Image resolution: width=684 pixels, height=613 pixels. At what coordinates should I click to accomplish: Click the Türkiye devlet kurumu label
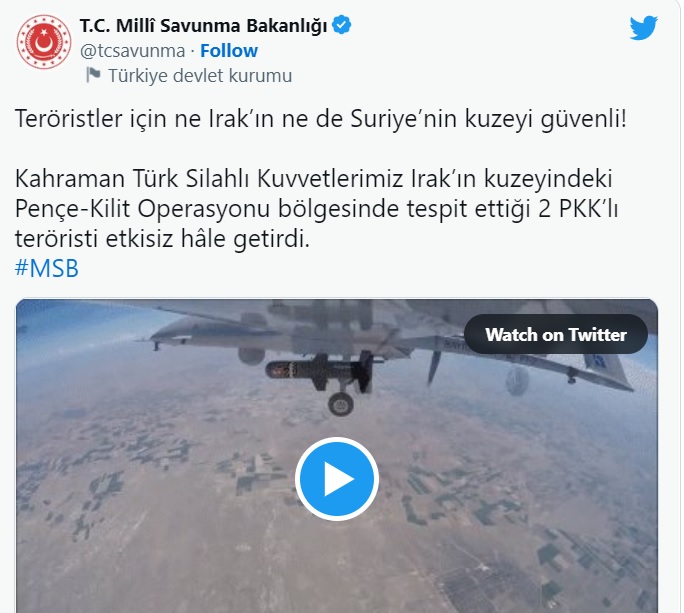[200, 75]
